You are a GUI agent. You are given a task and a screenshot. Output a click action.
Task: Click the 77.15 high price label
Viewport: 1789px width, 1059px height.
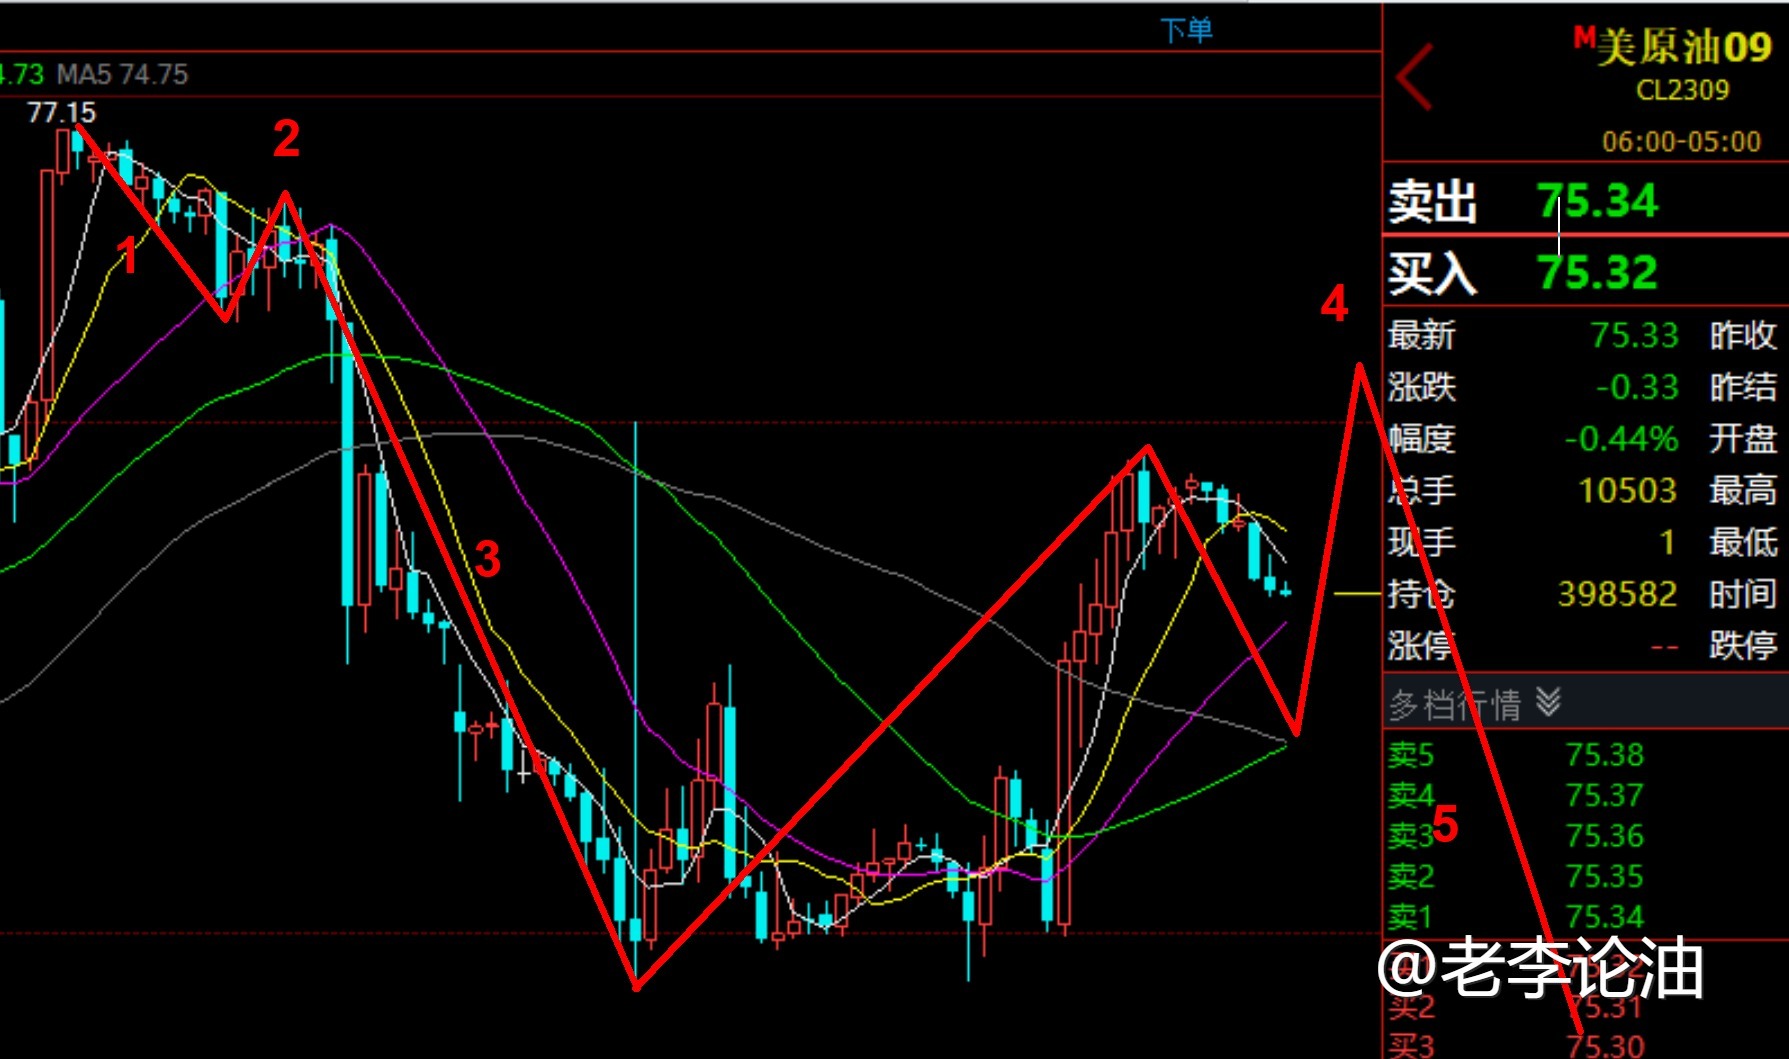click(61, 113)
